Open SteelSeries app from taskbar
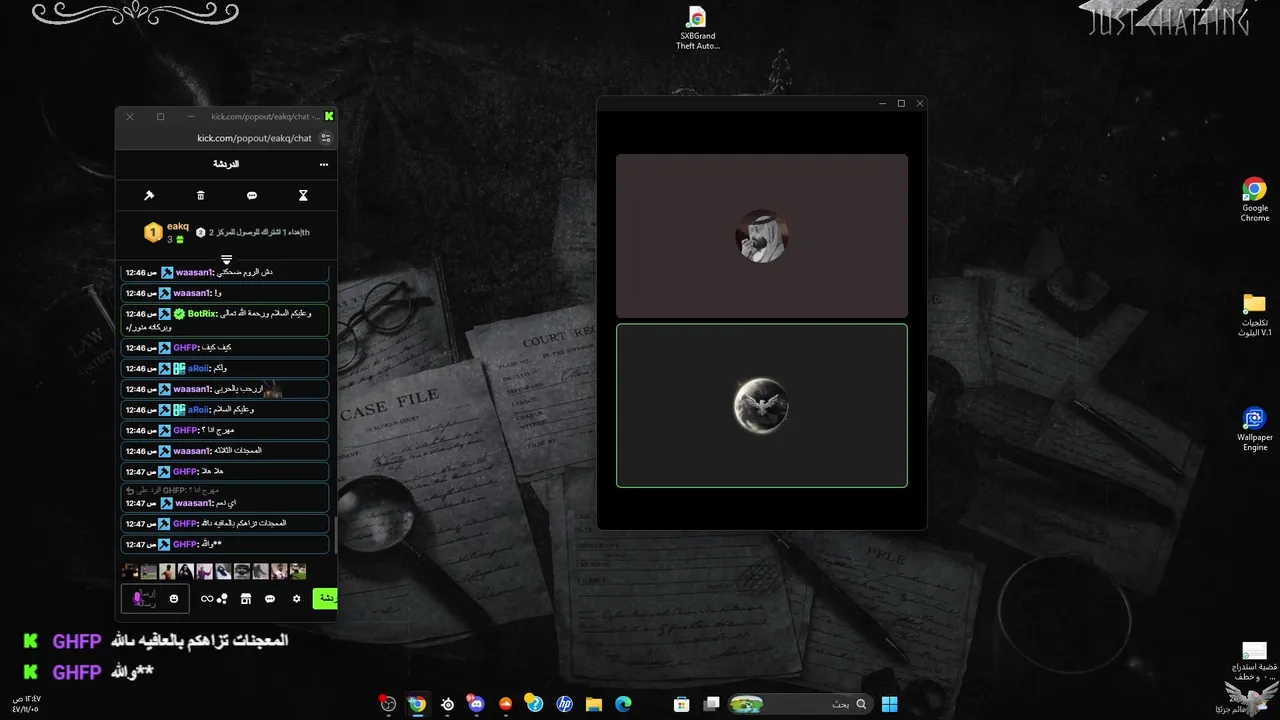This screenshot has height=720, width=1280. [x=447, y=704]
